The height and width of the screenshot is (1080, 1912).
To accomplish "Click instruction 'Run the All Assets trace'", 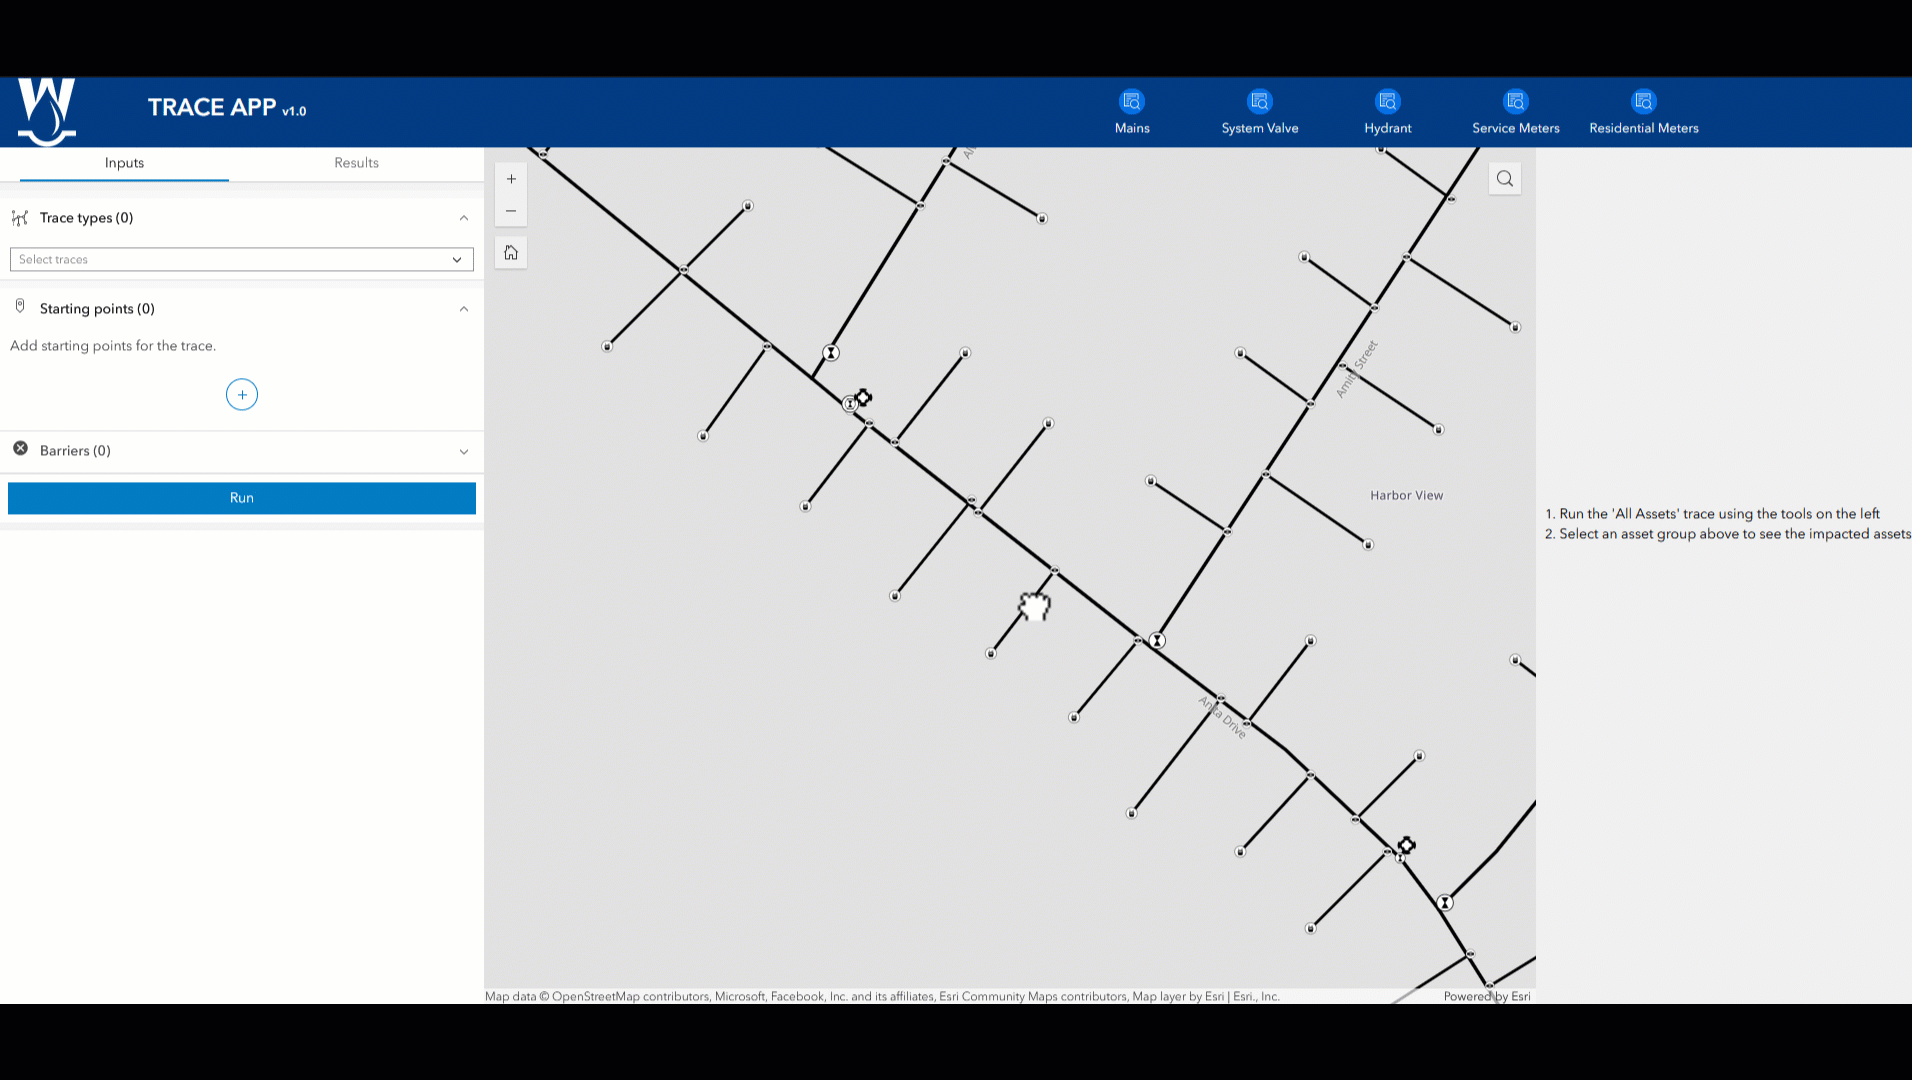I will pos(1712,514).
